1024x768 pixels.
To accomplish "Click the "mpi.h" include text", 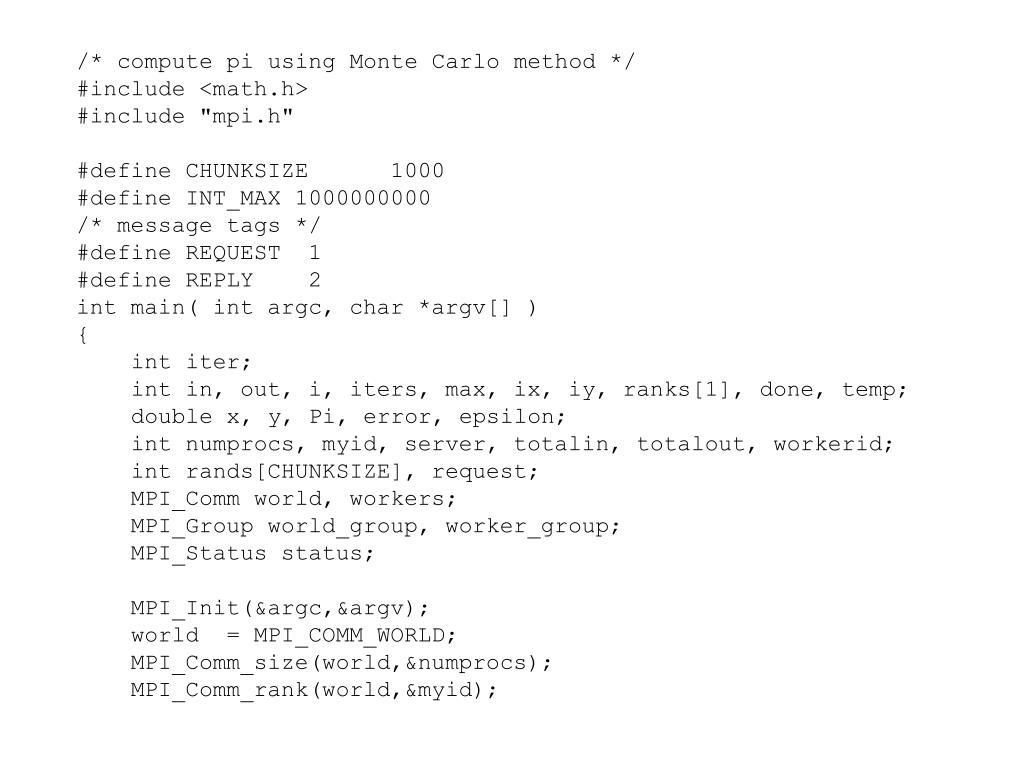I will coord(246,117).
